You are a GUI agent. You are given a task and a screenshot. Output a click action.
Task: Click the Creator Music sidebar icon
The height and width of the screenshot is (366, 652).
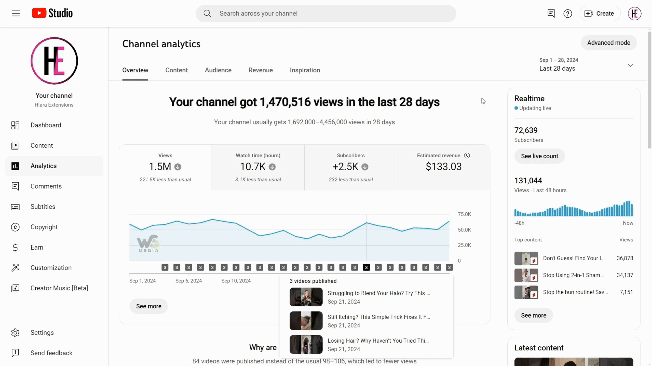[x=15, y=288]
